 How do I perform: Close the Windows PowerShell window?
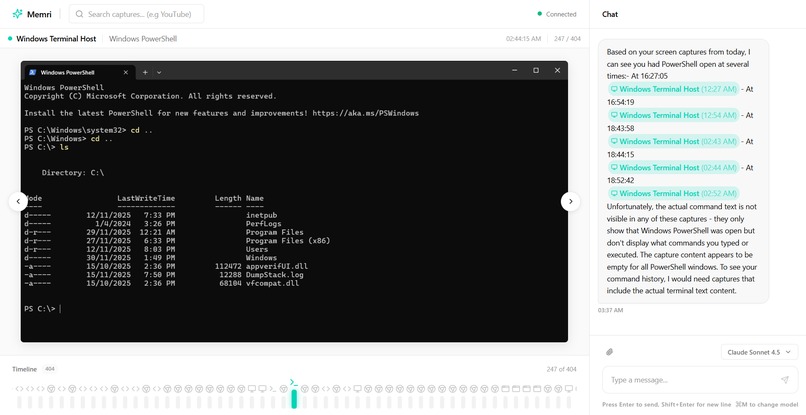tap(557, 70)
